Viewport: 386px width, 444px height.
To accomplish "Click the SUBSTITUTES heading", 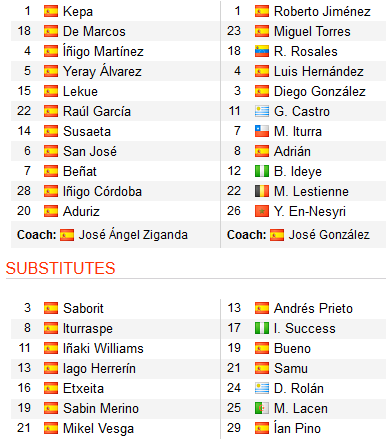I will (61, 268).
